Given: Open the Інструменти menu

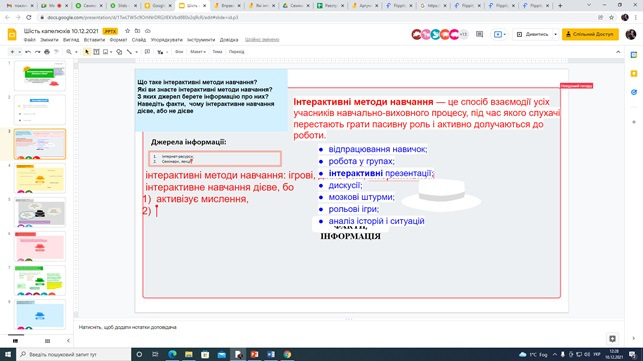Looking at the screenshot, I should [201, 40].
